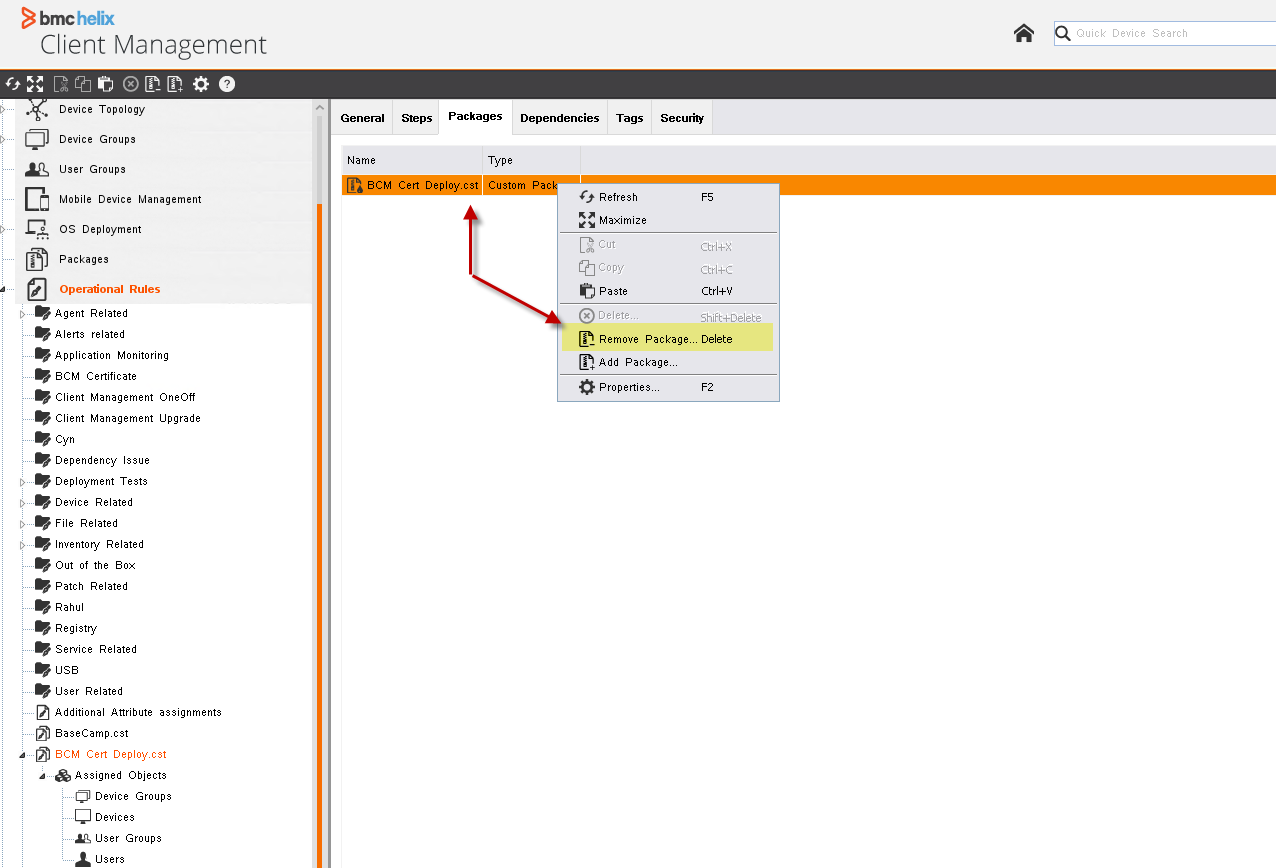
Task: Expand the Agent Related folder
Action: coord(22,314)
